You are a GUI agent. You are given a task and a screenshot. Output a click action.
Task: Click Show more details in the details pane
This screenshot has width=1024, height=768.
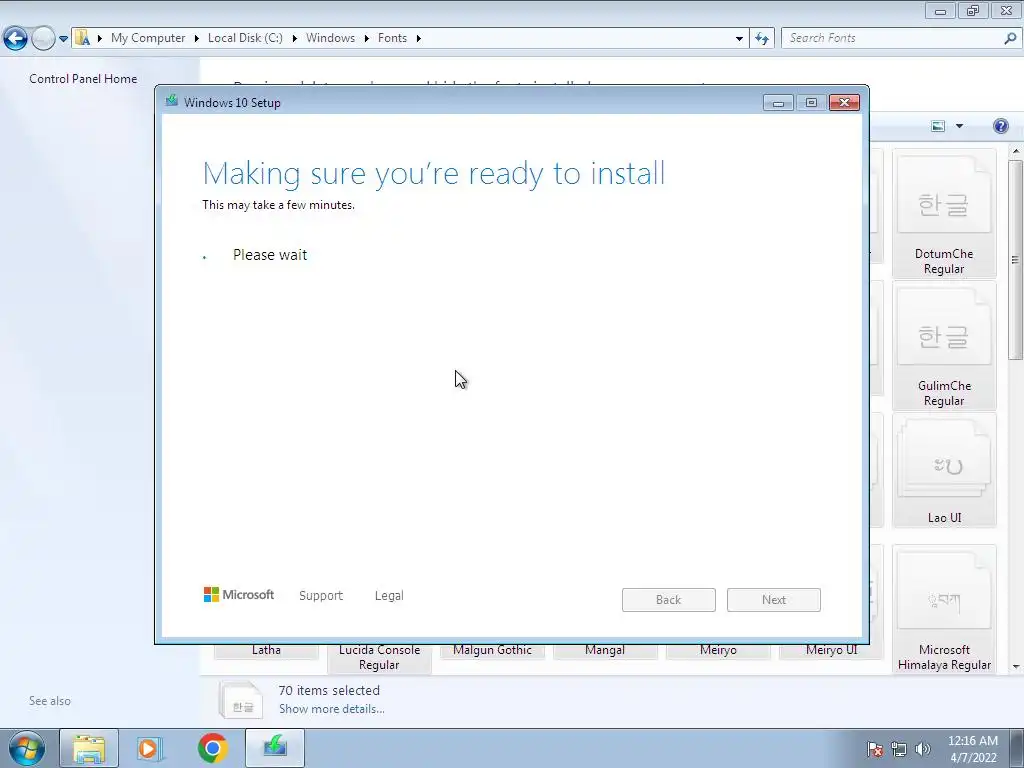click(x=331, y=709)
